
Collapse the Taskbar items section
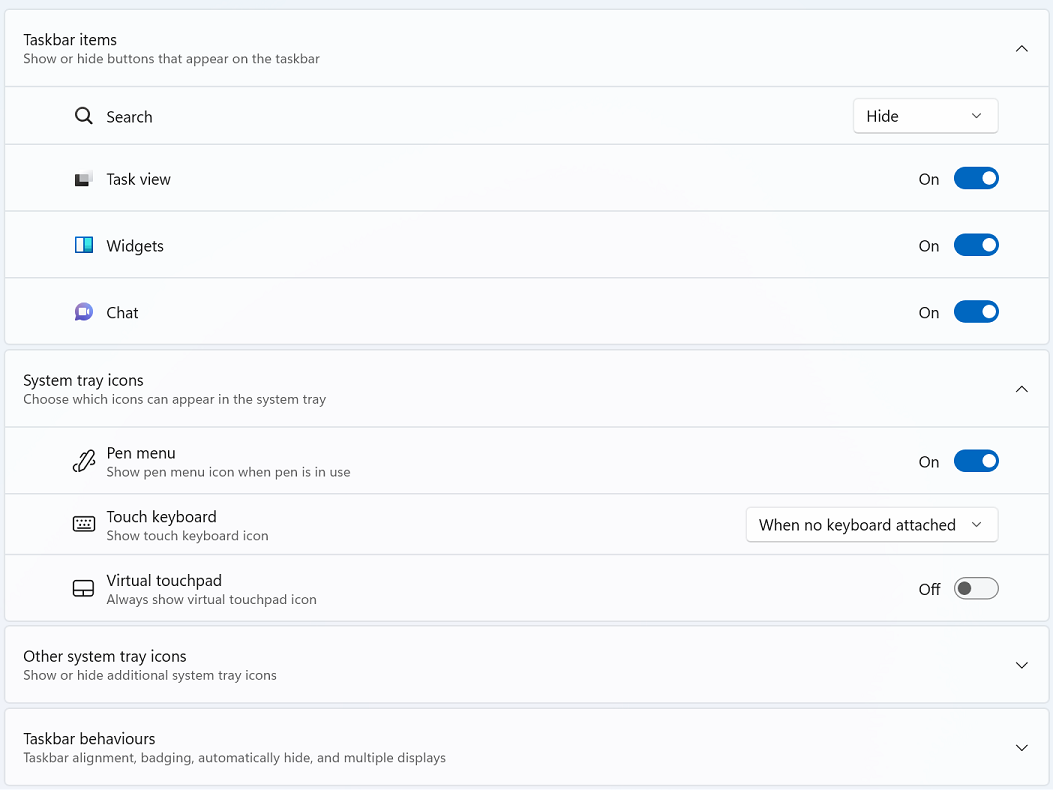(1021, 48)
